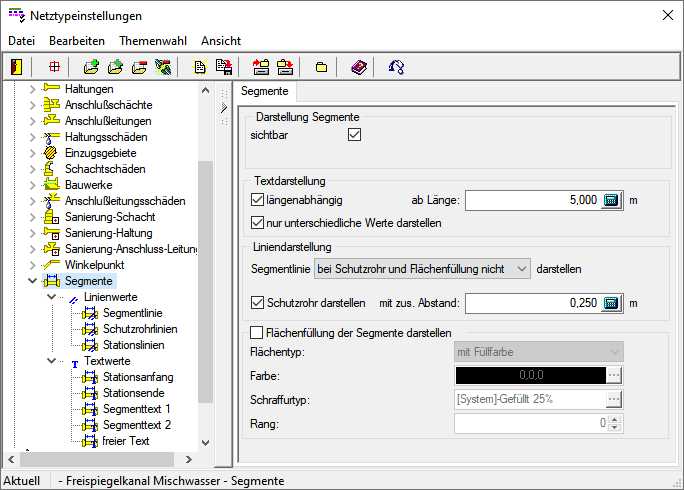Click the plain yellow folder toolbar icon
Viewport: 684px width, 490px height.
pos(321,67)
